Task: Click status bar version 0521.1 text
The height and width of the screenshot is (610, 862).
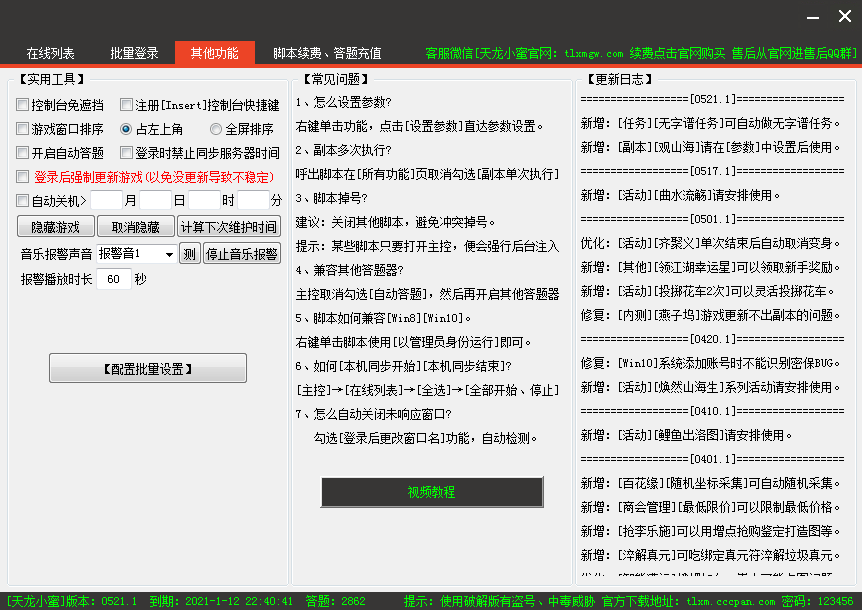Action: (71, 601)
